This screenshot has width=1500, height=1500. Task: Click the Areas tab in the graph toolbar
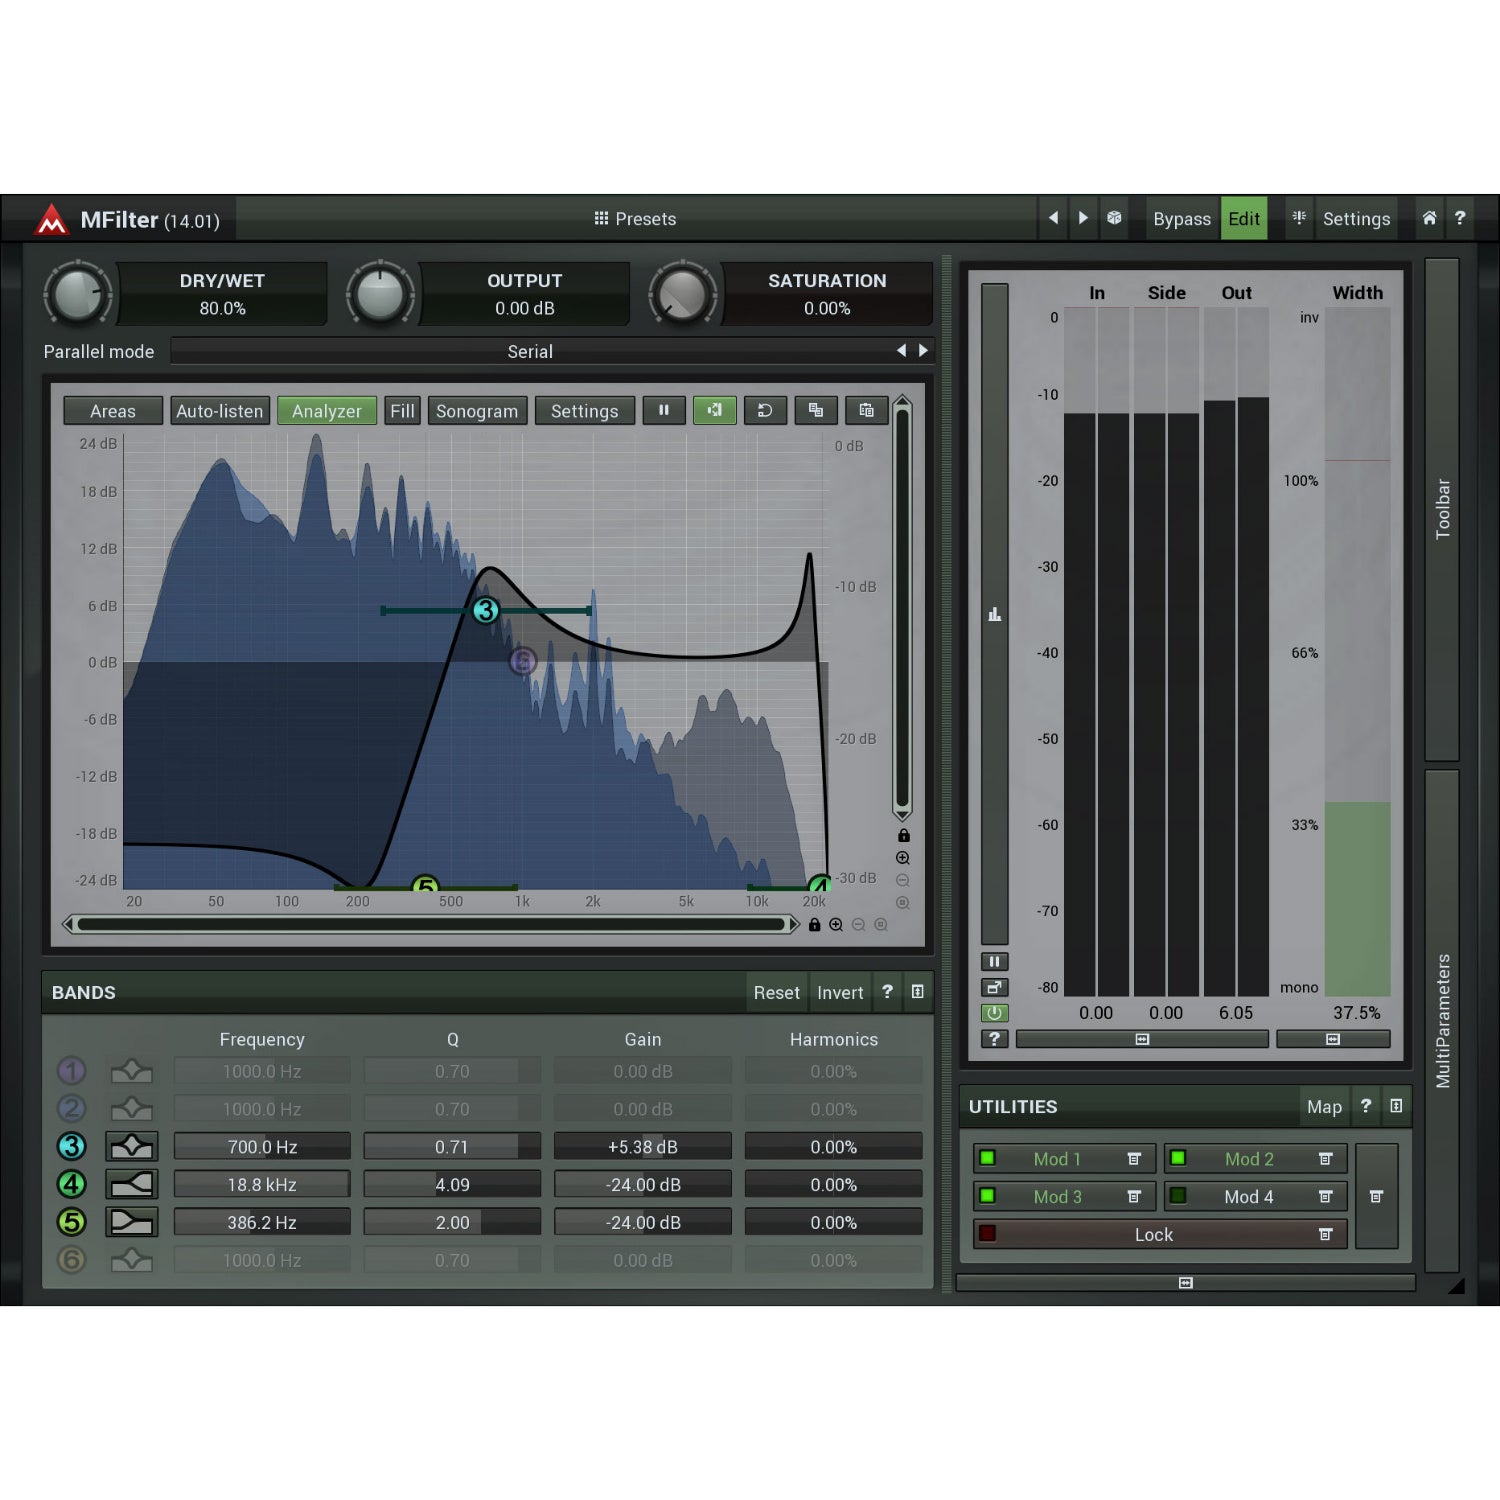coord(113,411)
